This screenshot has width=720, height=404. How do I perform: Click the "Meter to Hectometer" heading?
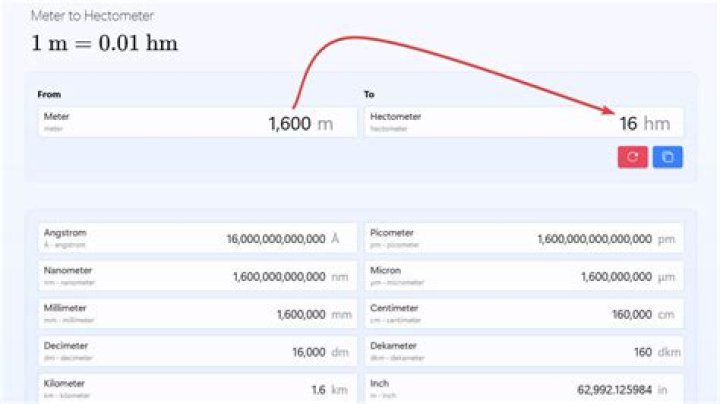[x=92, y=17]
